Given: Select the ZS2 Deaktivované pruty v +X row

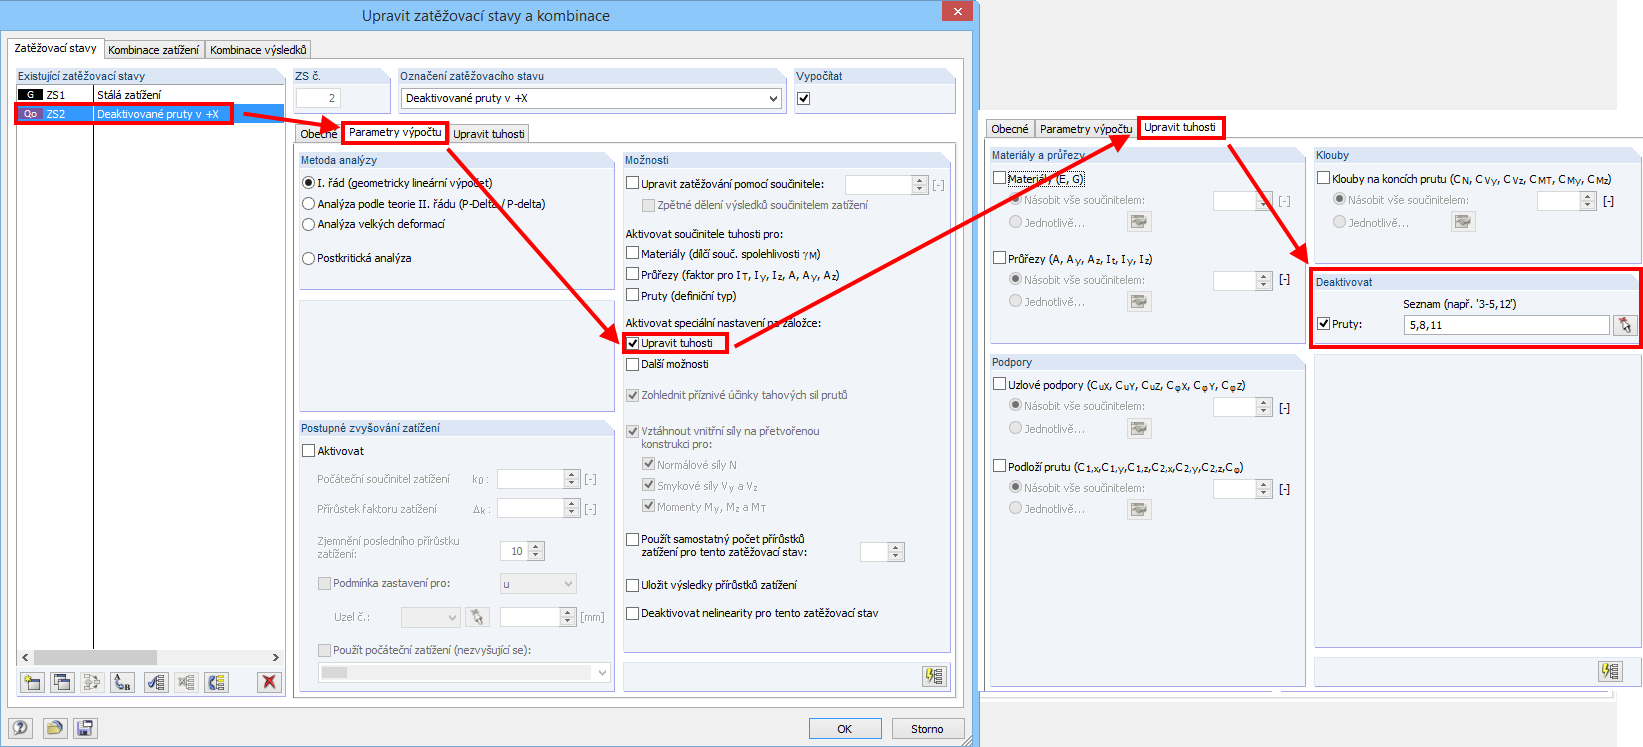Looking at the screenshot, I should pos(150,114).
